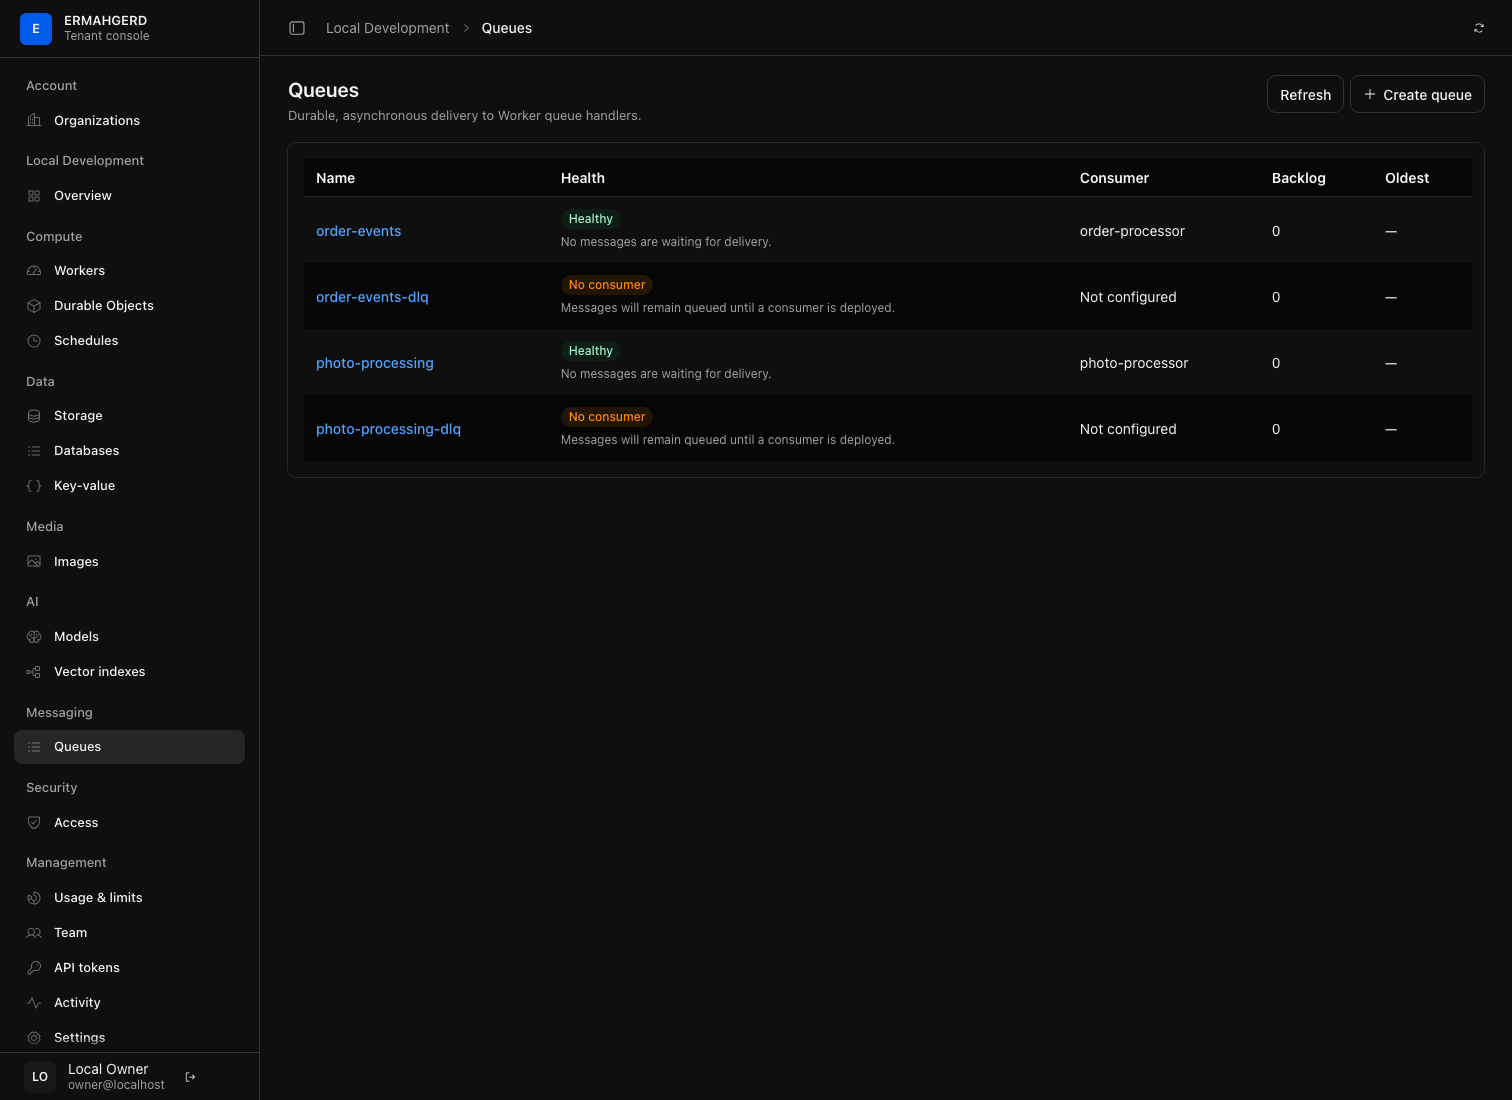Open the photo-processing queue link

tap(375, 363)
